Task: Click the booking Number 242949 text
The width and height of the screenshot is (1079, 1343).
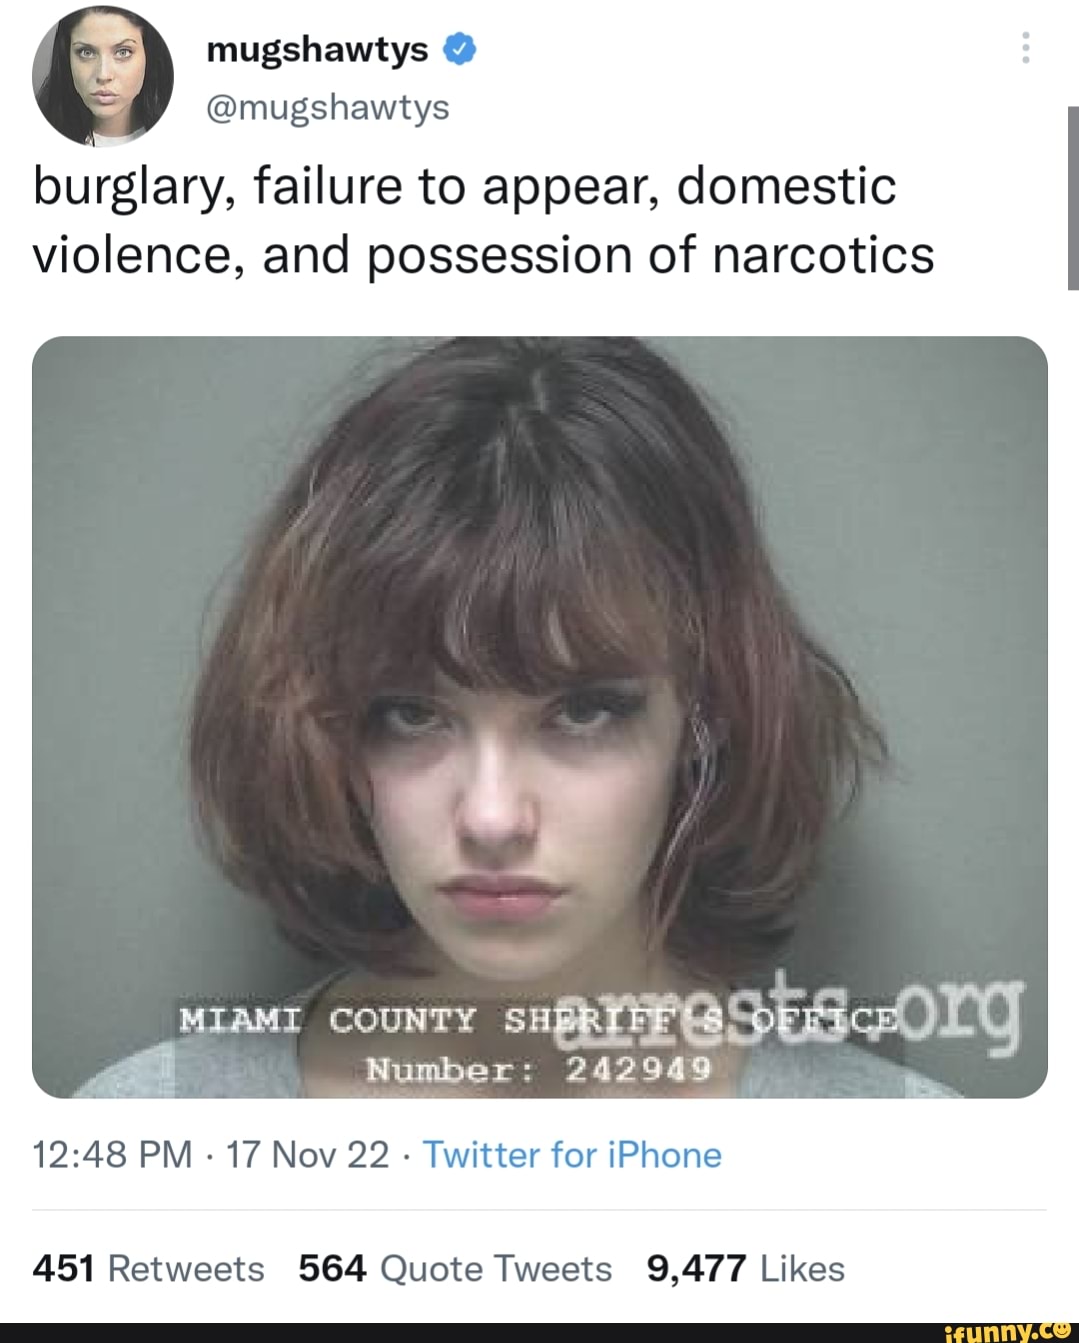Action: 538,1070
